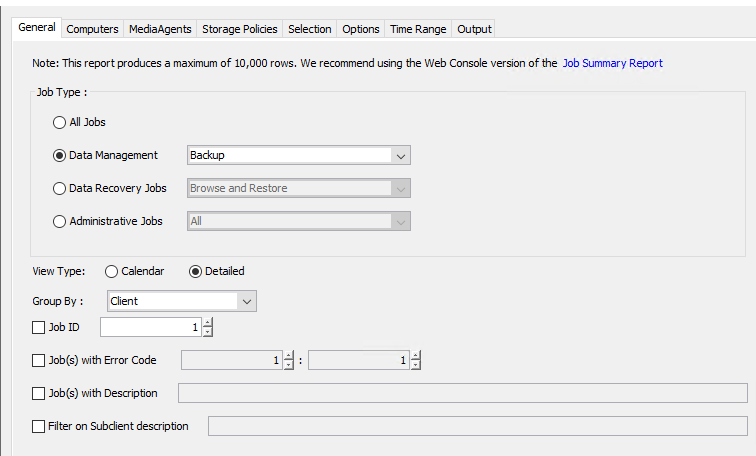Switch to the Output tab
The width and height of the screenshot is (756, 456).
[474, 29]
